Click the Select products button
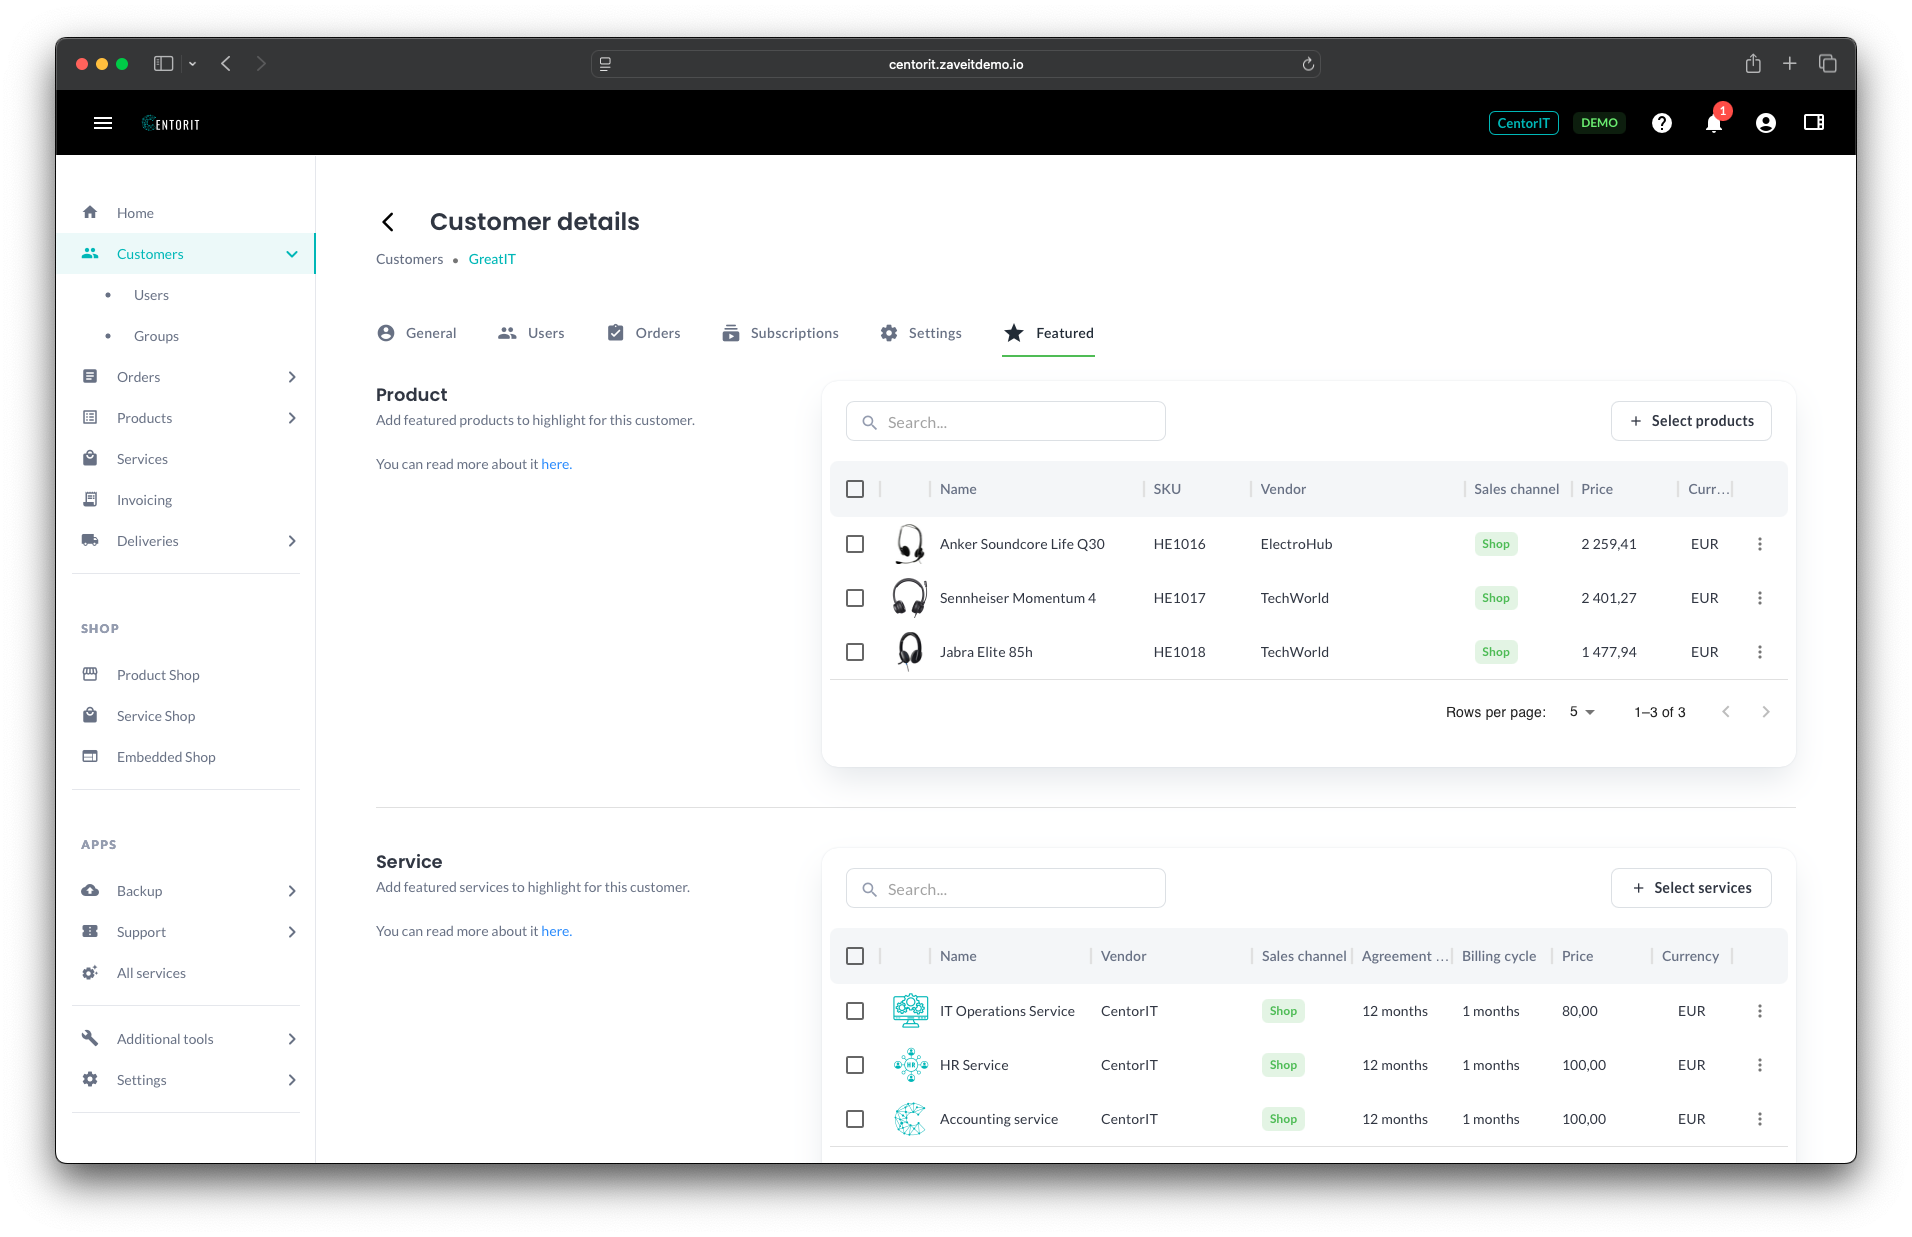The height and width of the screenshot is (1237, 1912). click(x=1691, y=421)
